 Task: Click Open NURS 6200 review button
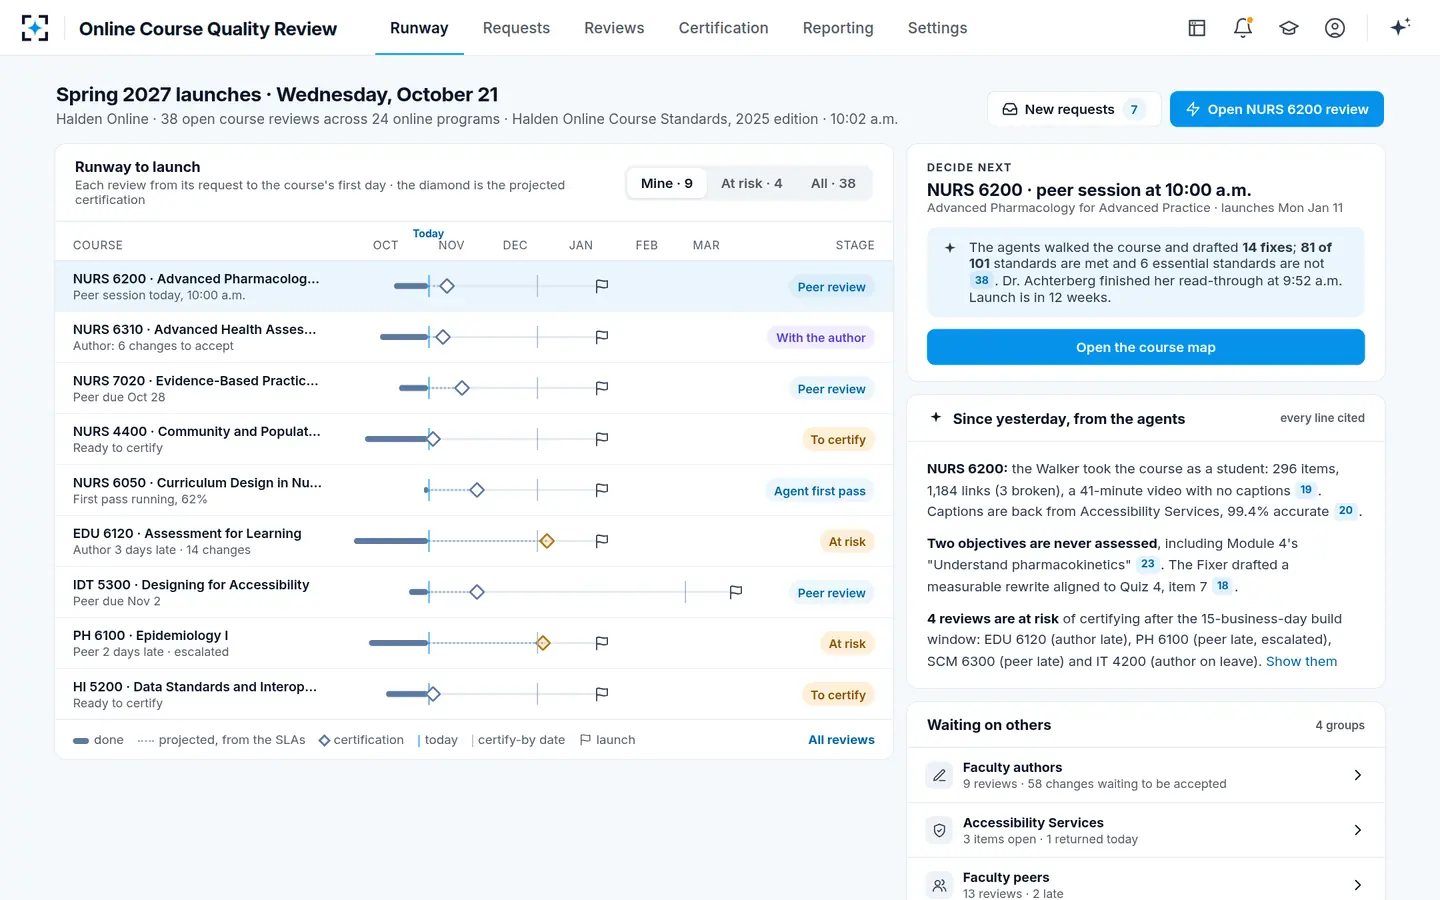[x=1277, y=109]
